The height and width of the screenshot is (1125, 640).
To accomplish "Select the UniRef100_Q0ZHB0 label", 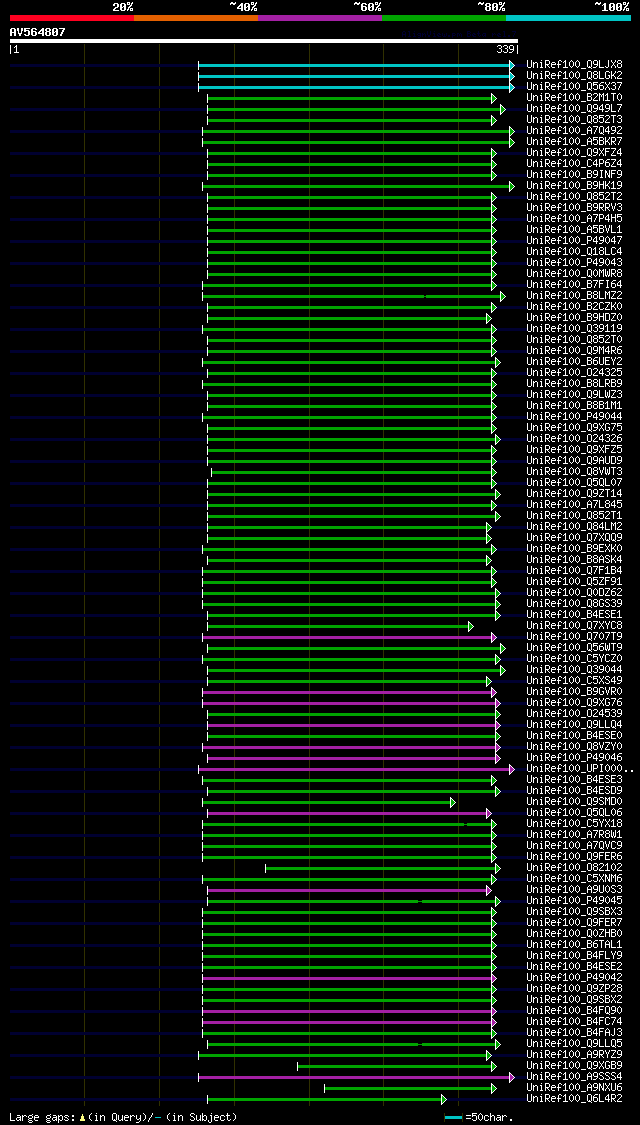I will [x=574, y=933].
